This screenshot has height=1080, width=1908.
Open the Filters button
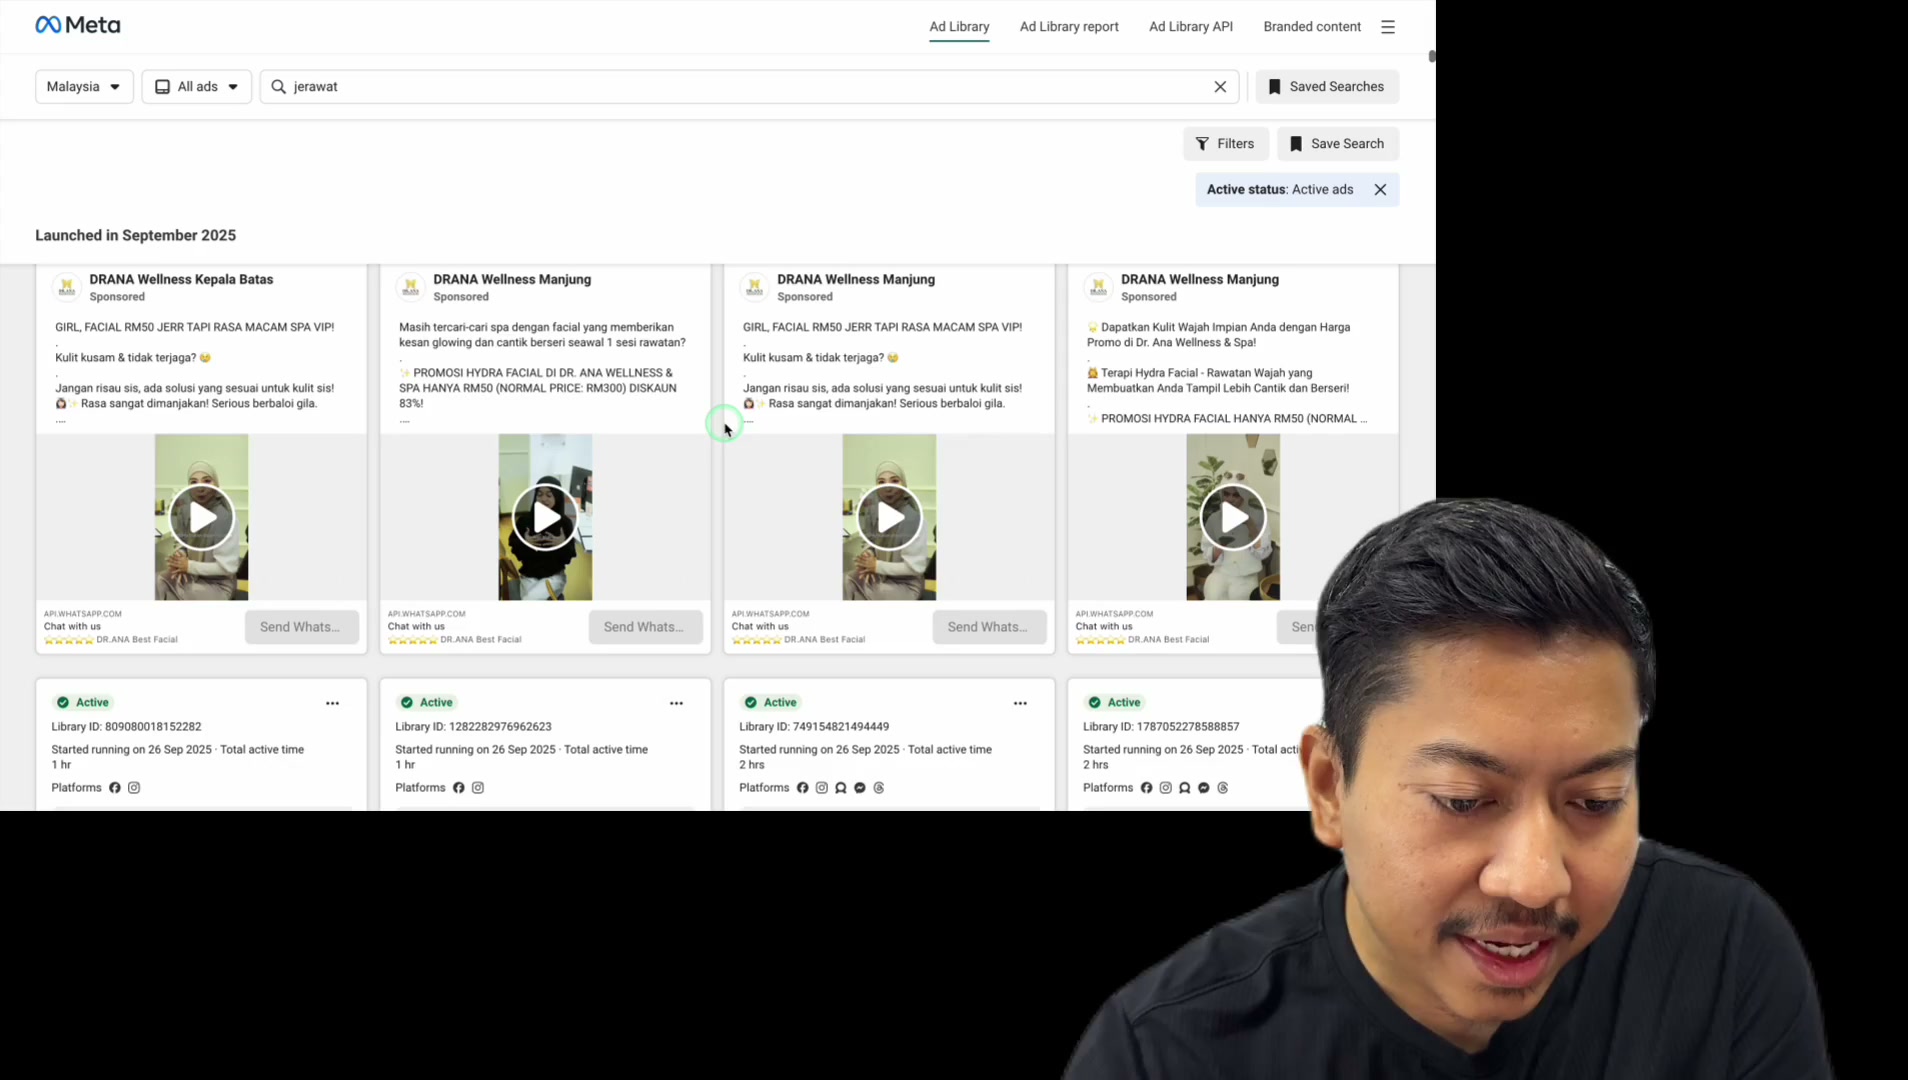click(x=1225, y=144)
